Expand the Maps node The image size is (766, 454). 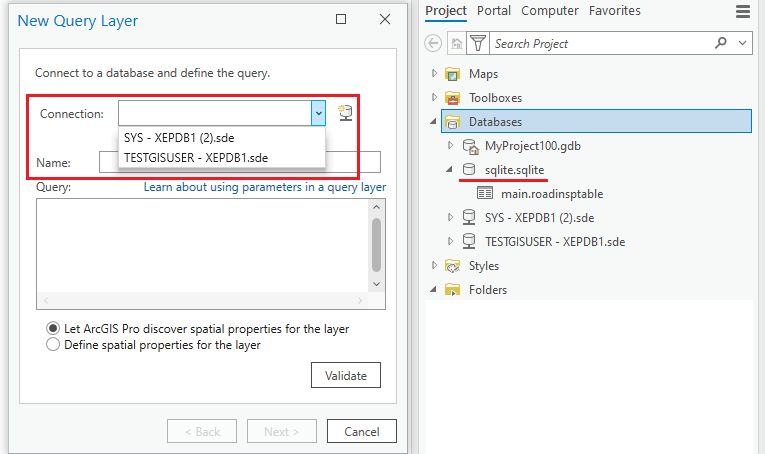[434, 73]
